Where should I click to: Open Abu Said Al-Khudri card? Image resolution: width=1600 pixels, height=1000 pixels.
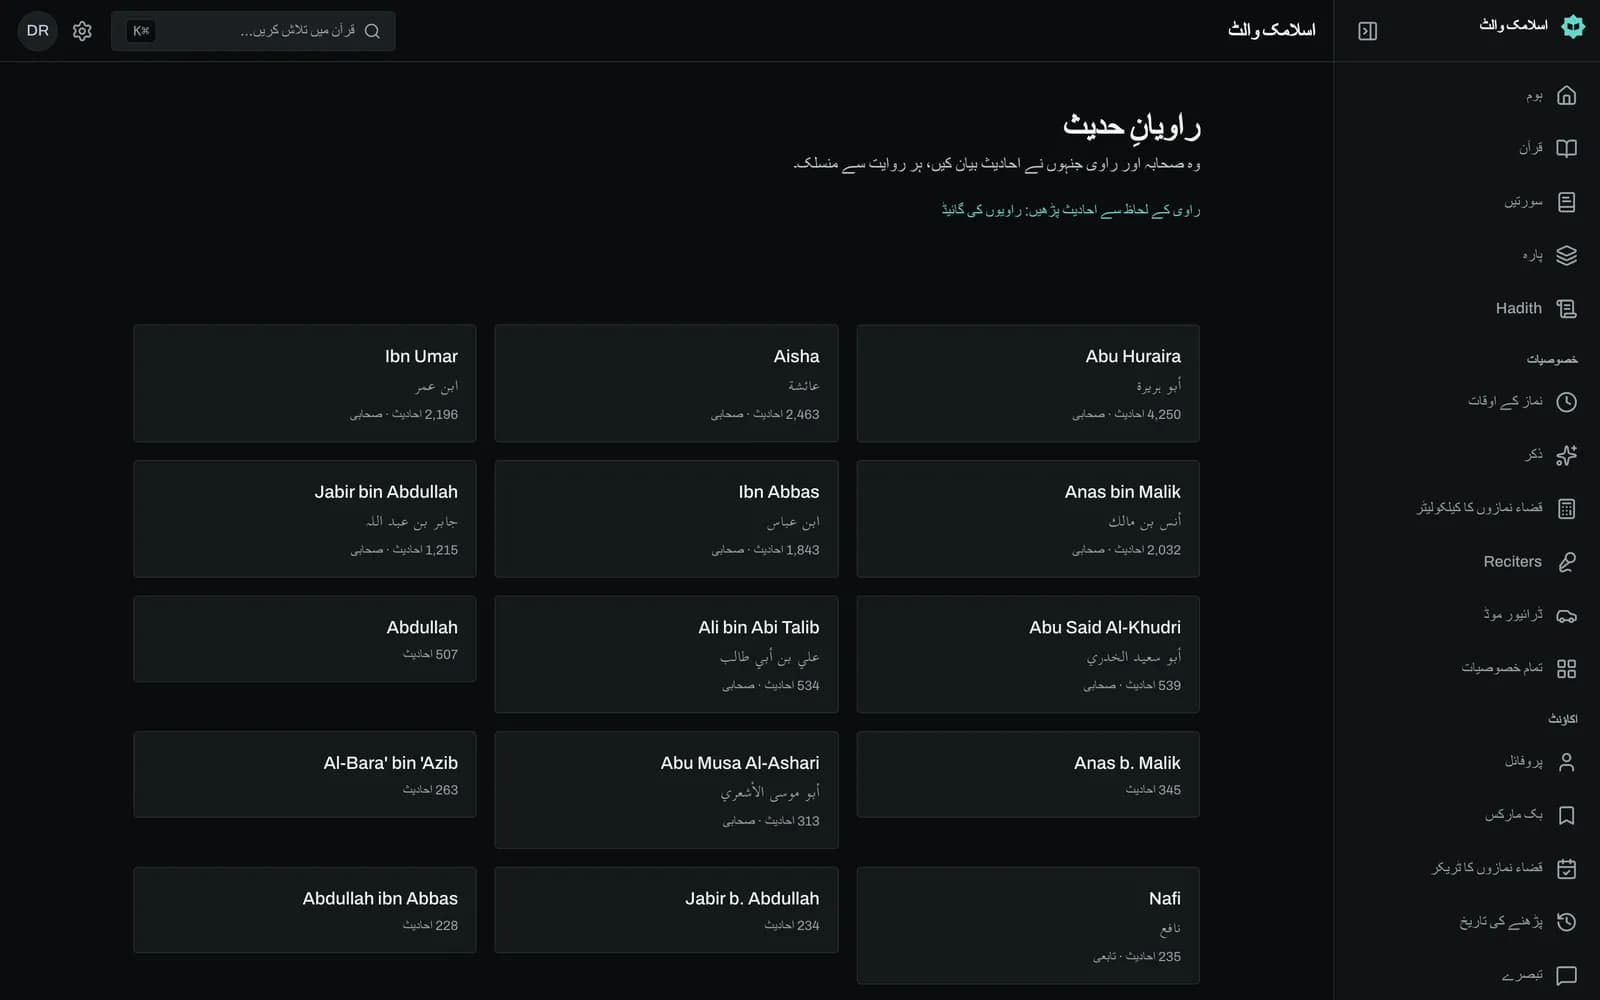1027,654
